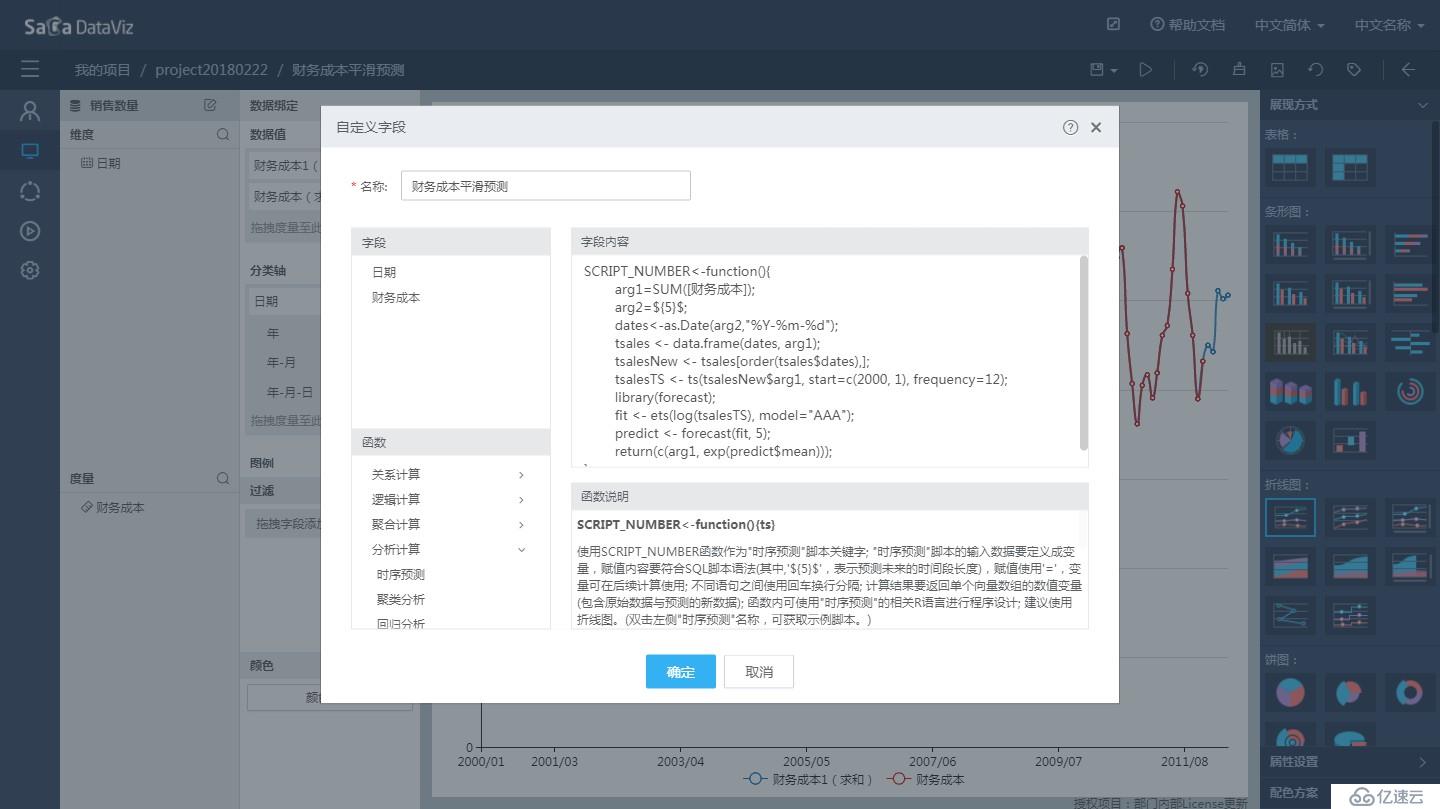Select 财务成本 in the dialog field list
Image resolution: width=1440 pixels, height=809 pixels.
(x=396, y=297)
